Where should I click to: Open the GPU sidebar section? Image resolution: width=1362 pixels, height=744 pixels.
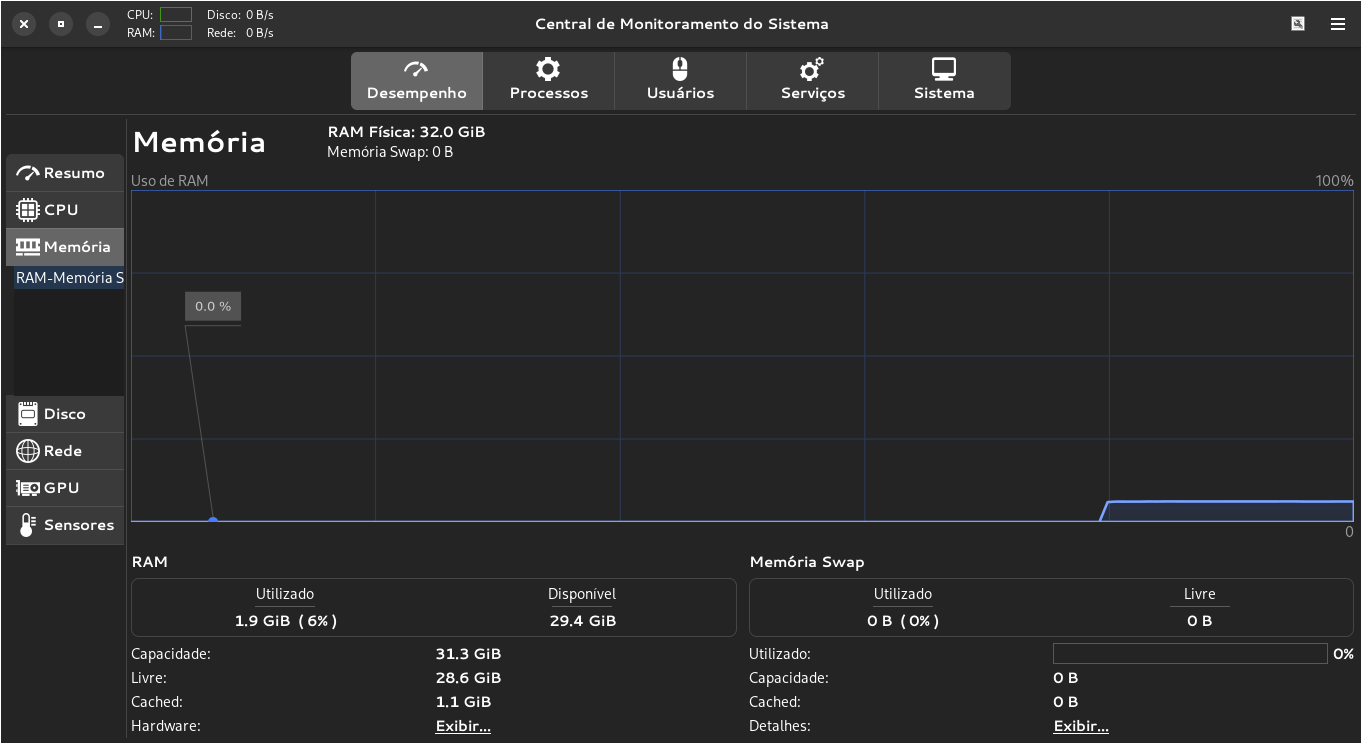pos(64,488)
